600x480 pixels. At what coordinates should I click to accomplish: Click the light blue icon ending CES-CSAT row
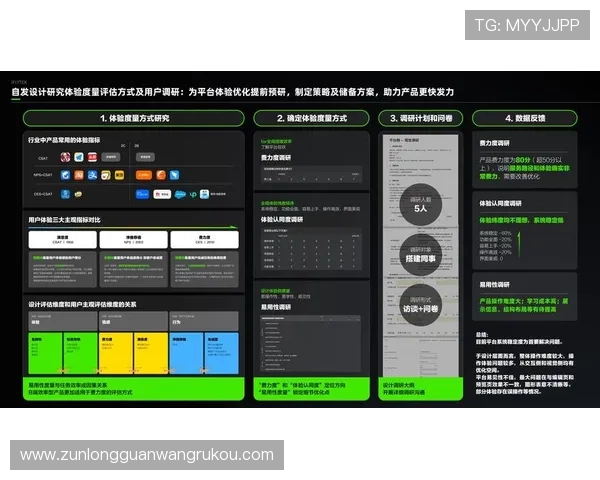(204, 194)
